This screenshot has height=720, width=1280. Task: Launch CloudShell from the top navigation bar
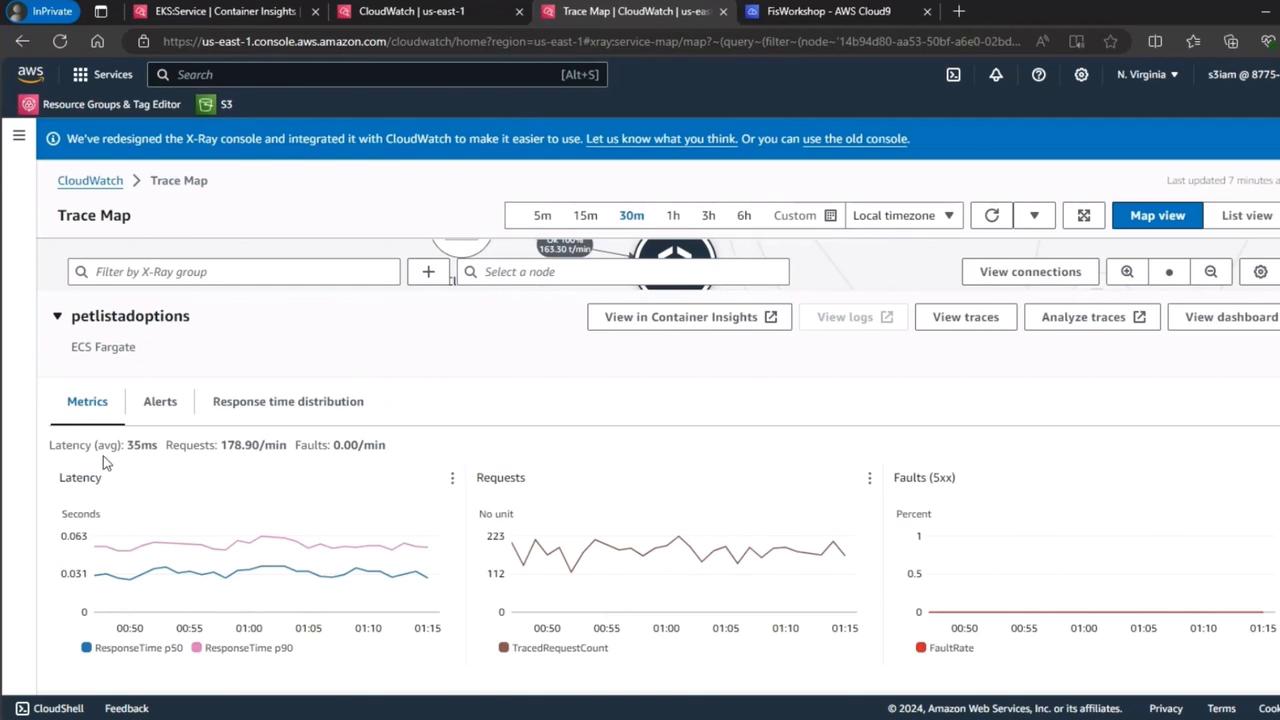pyautogui.click(x=953, y=75)
